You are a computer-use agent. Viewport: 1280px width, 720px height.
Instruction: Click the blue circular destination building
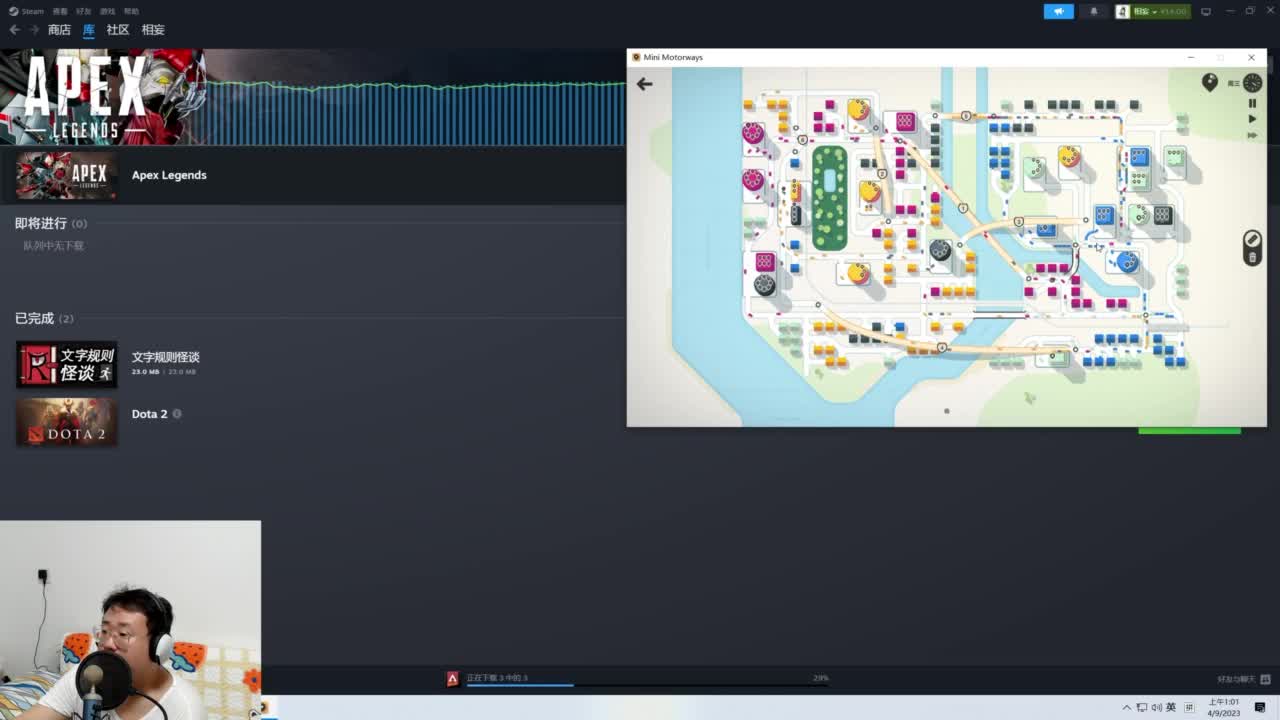[1128, 262]
